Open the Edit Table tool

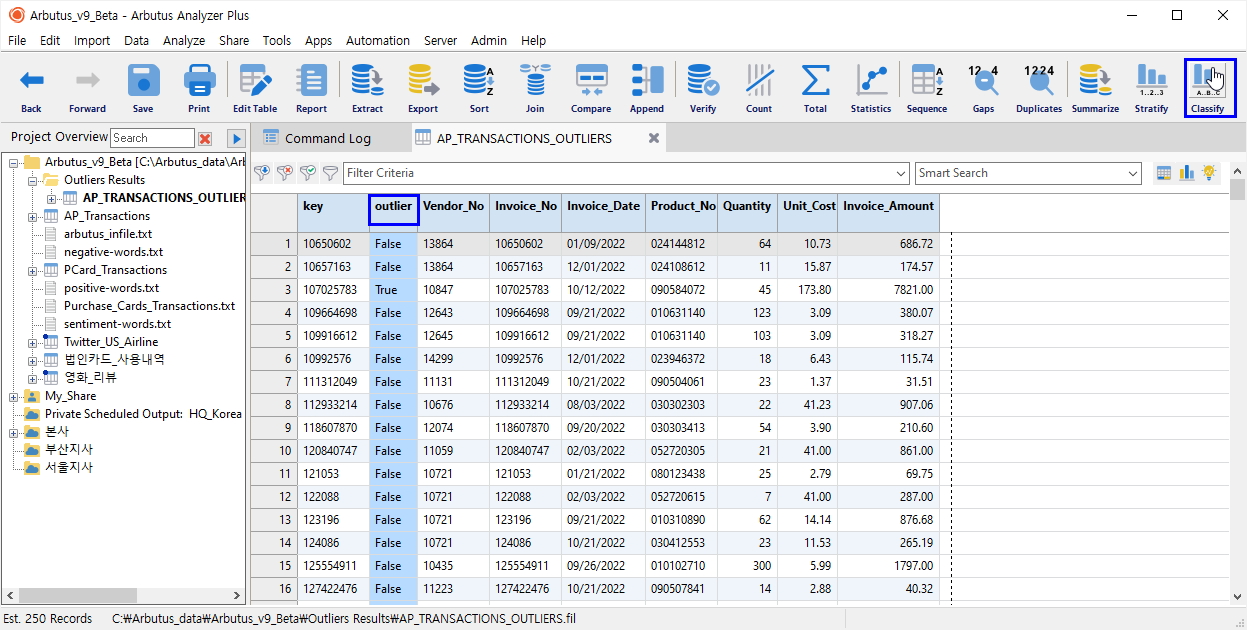click(x=255, y=88)
